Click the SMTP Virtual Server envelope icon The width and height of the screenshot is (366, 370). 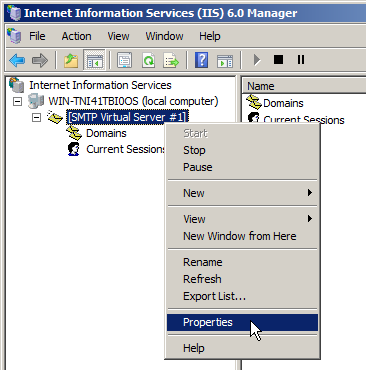[x=55, y=117]
